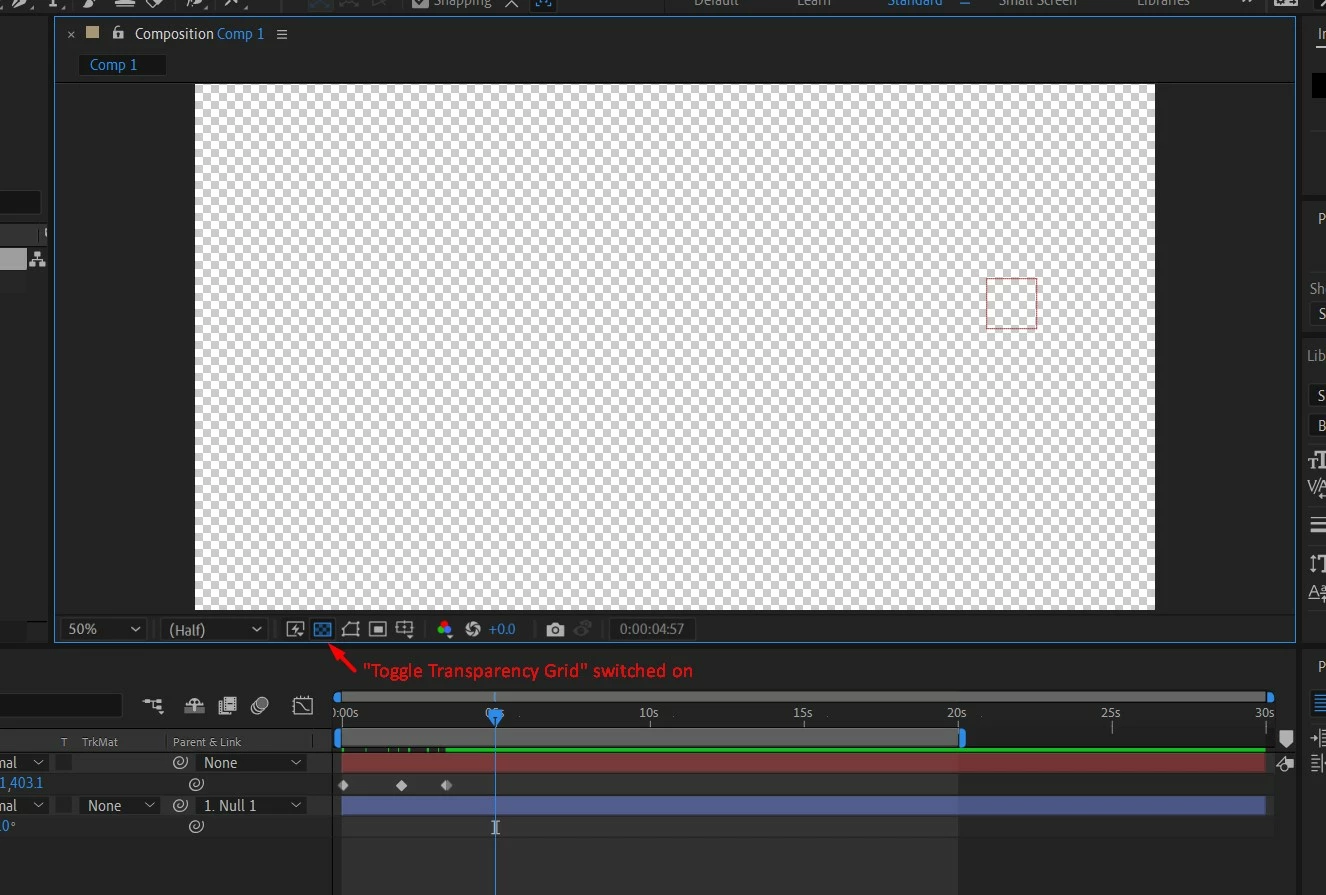Toggle Hide Shy Layers switch in timeline
Viewport: 1326px width, 895px height.
pos(195,706)
